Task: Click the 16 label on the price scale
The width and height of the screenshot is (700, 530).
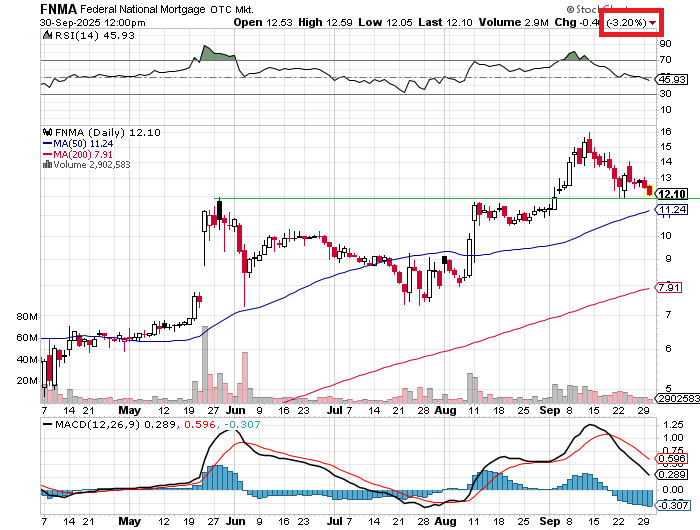Action: point(666,131)
